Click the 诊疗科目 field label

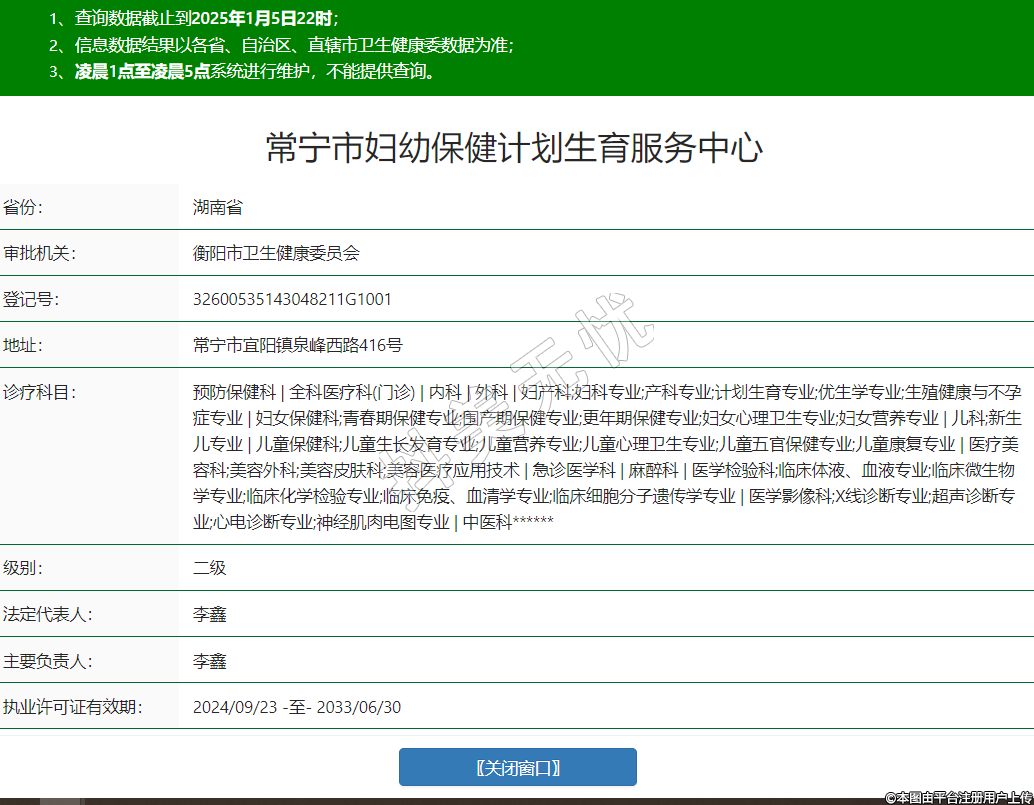40,392
